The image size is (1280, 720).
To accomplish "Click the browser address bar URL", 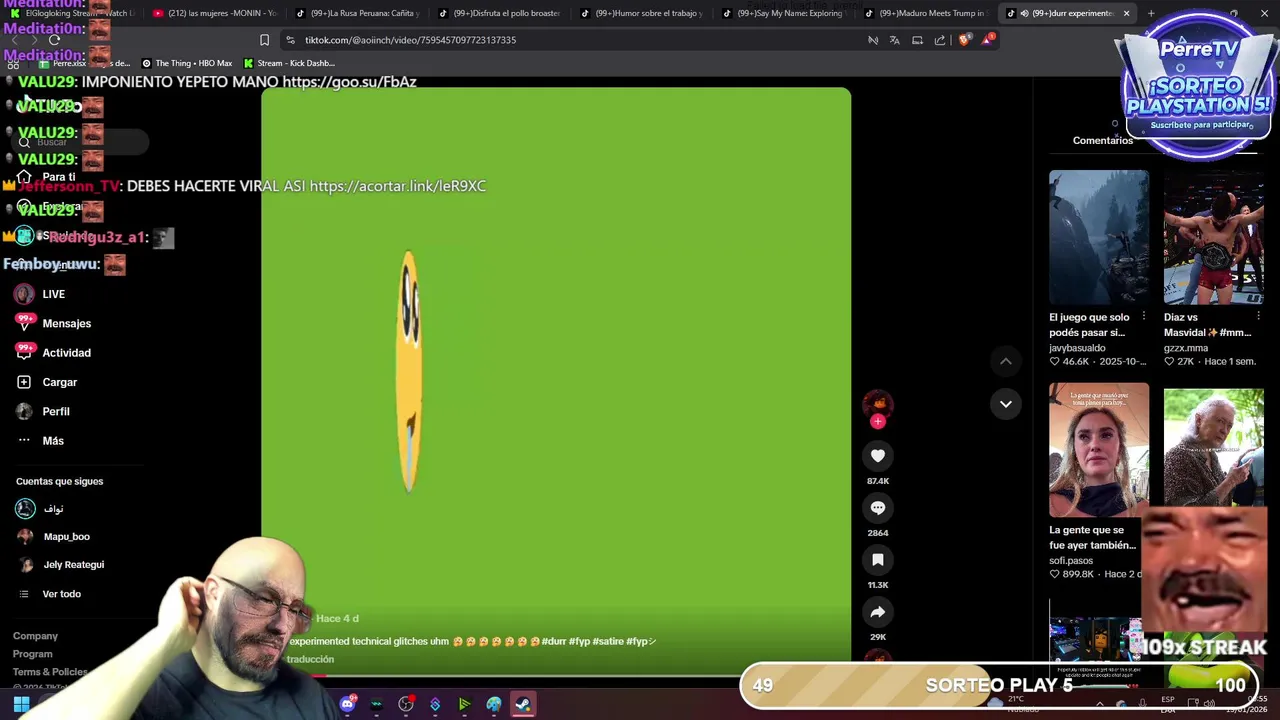I will pos(410,40).
